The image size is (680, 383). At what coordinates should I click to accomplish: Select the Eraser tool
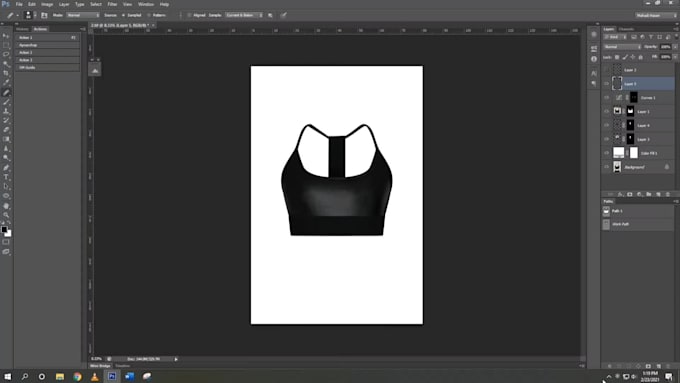[6, 130]
